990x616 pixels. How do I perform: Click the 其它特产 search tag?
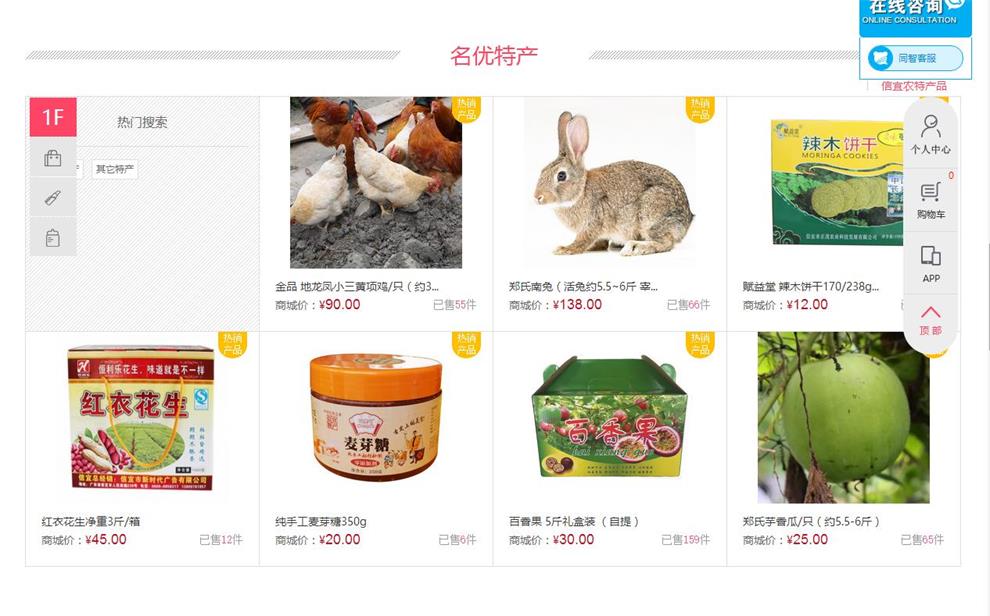pyautogui.click(x=114, y=169)
